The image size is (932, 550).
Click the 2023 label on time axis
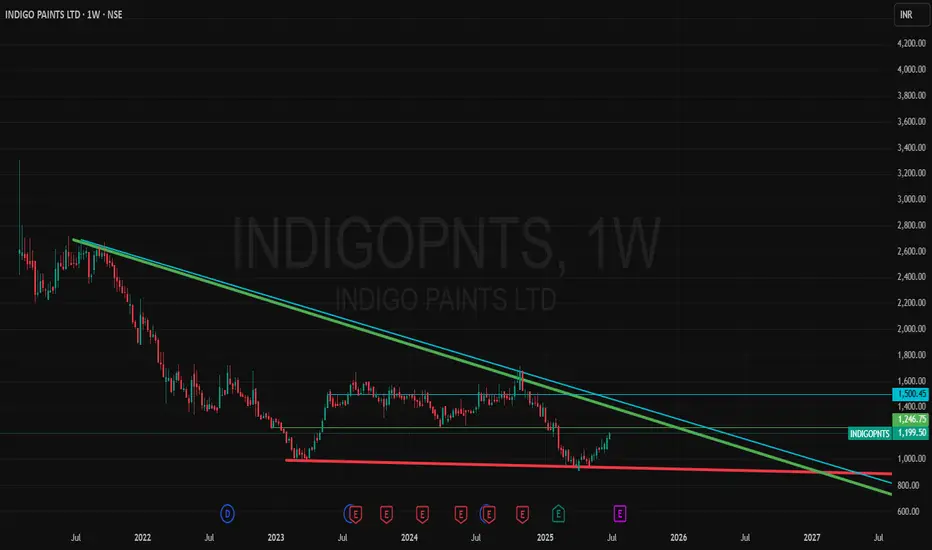click(276, 538)
